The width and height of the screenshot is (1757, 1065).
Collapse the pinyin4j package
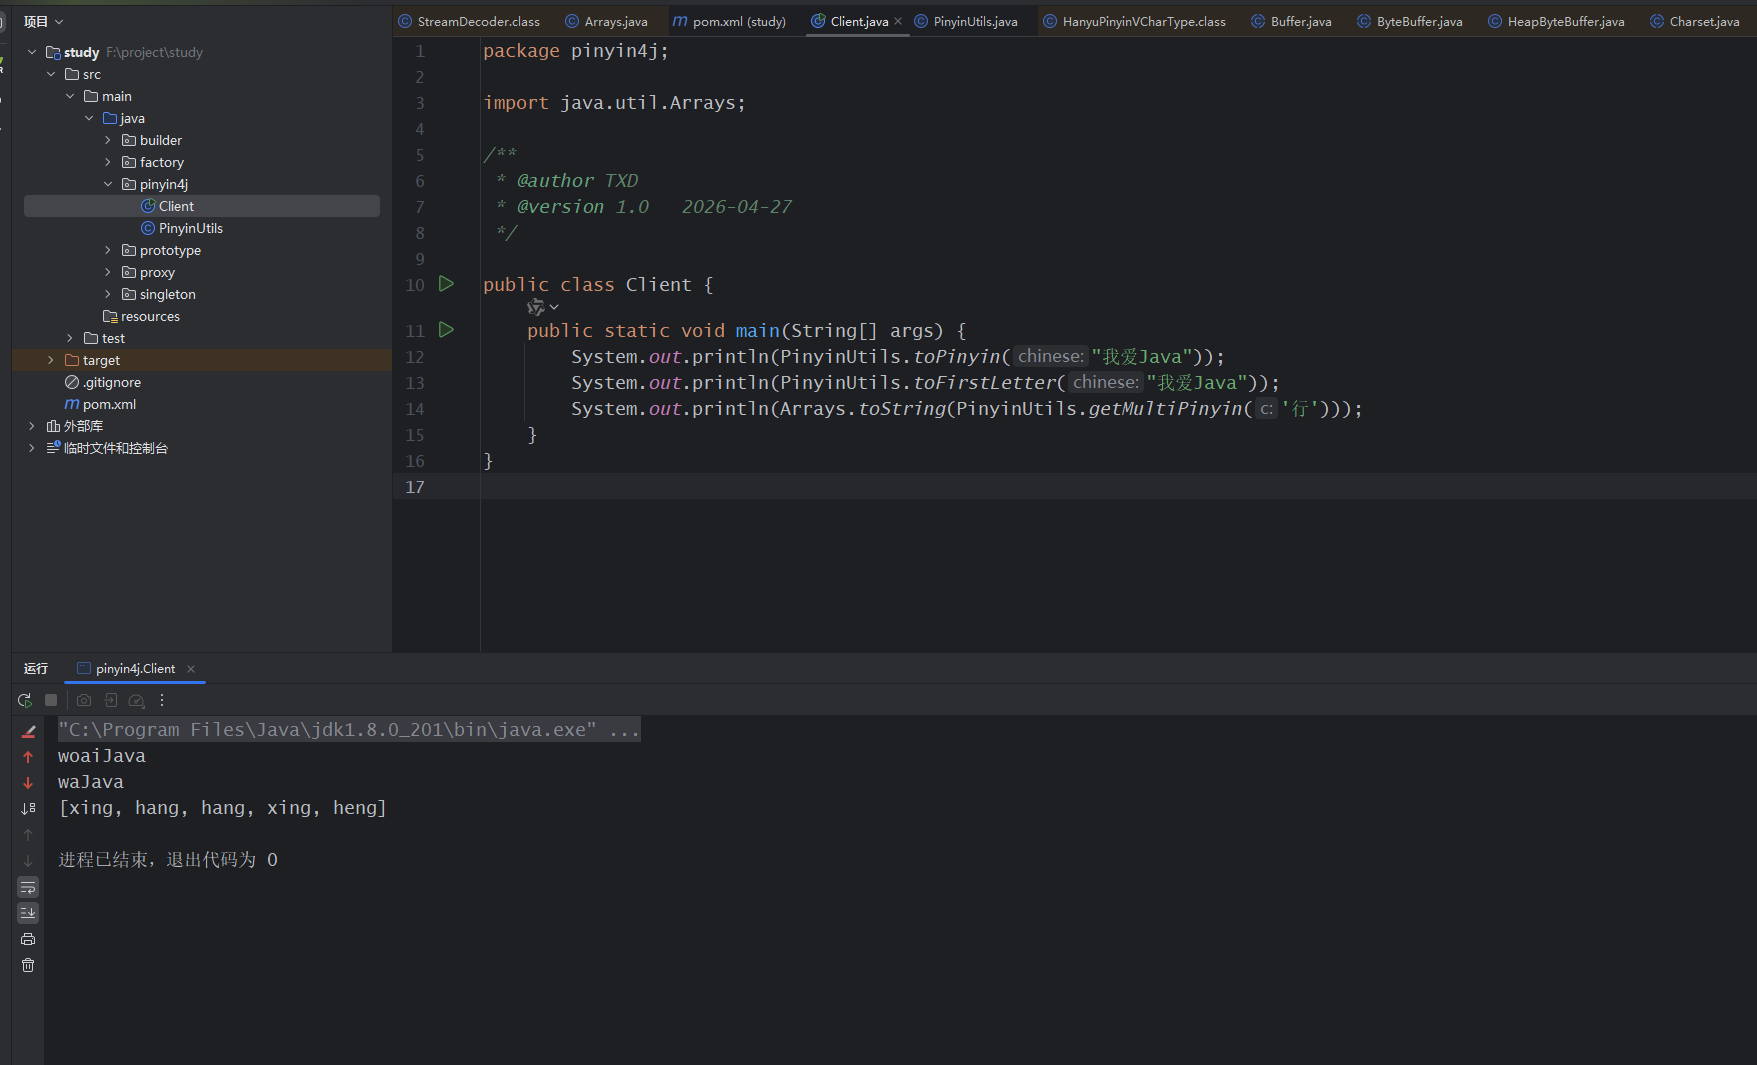(108, 184)
